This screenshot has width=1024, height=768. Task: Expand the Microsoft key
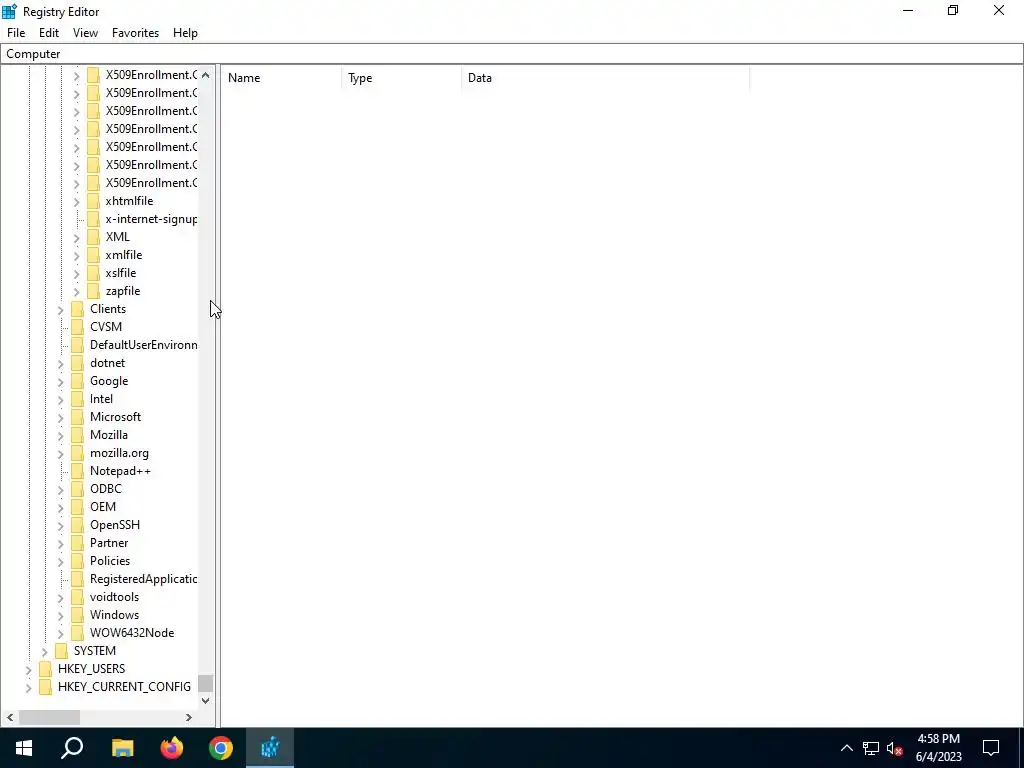click(61, 417)
